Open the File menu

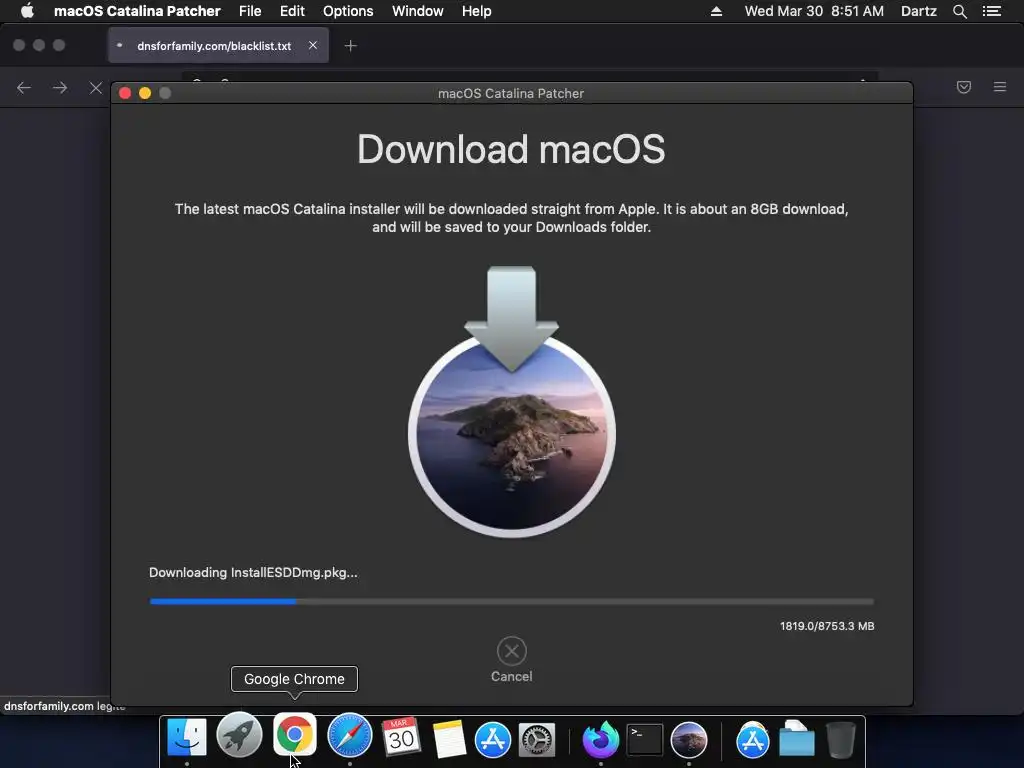coord(250,11)
